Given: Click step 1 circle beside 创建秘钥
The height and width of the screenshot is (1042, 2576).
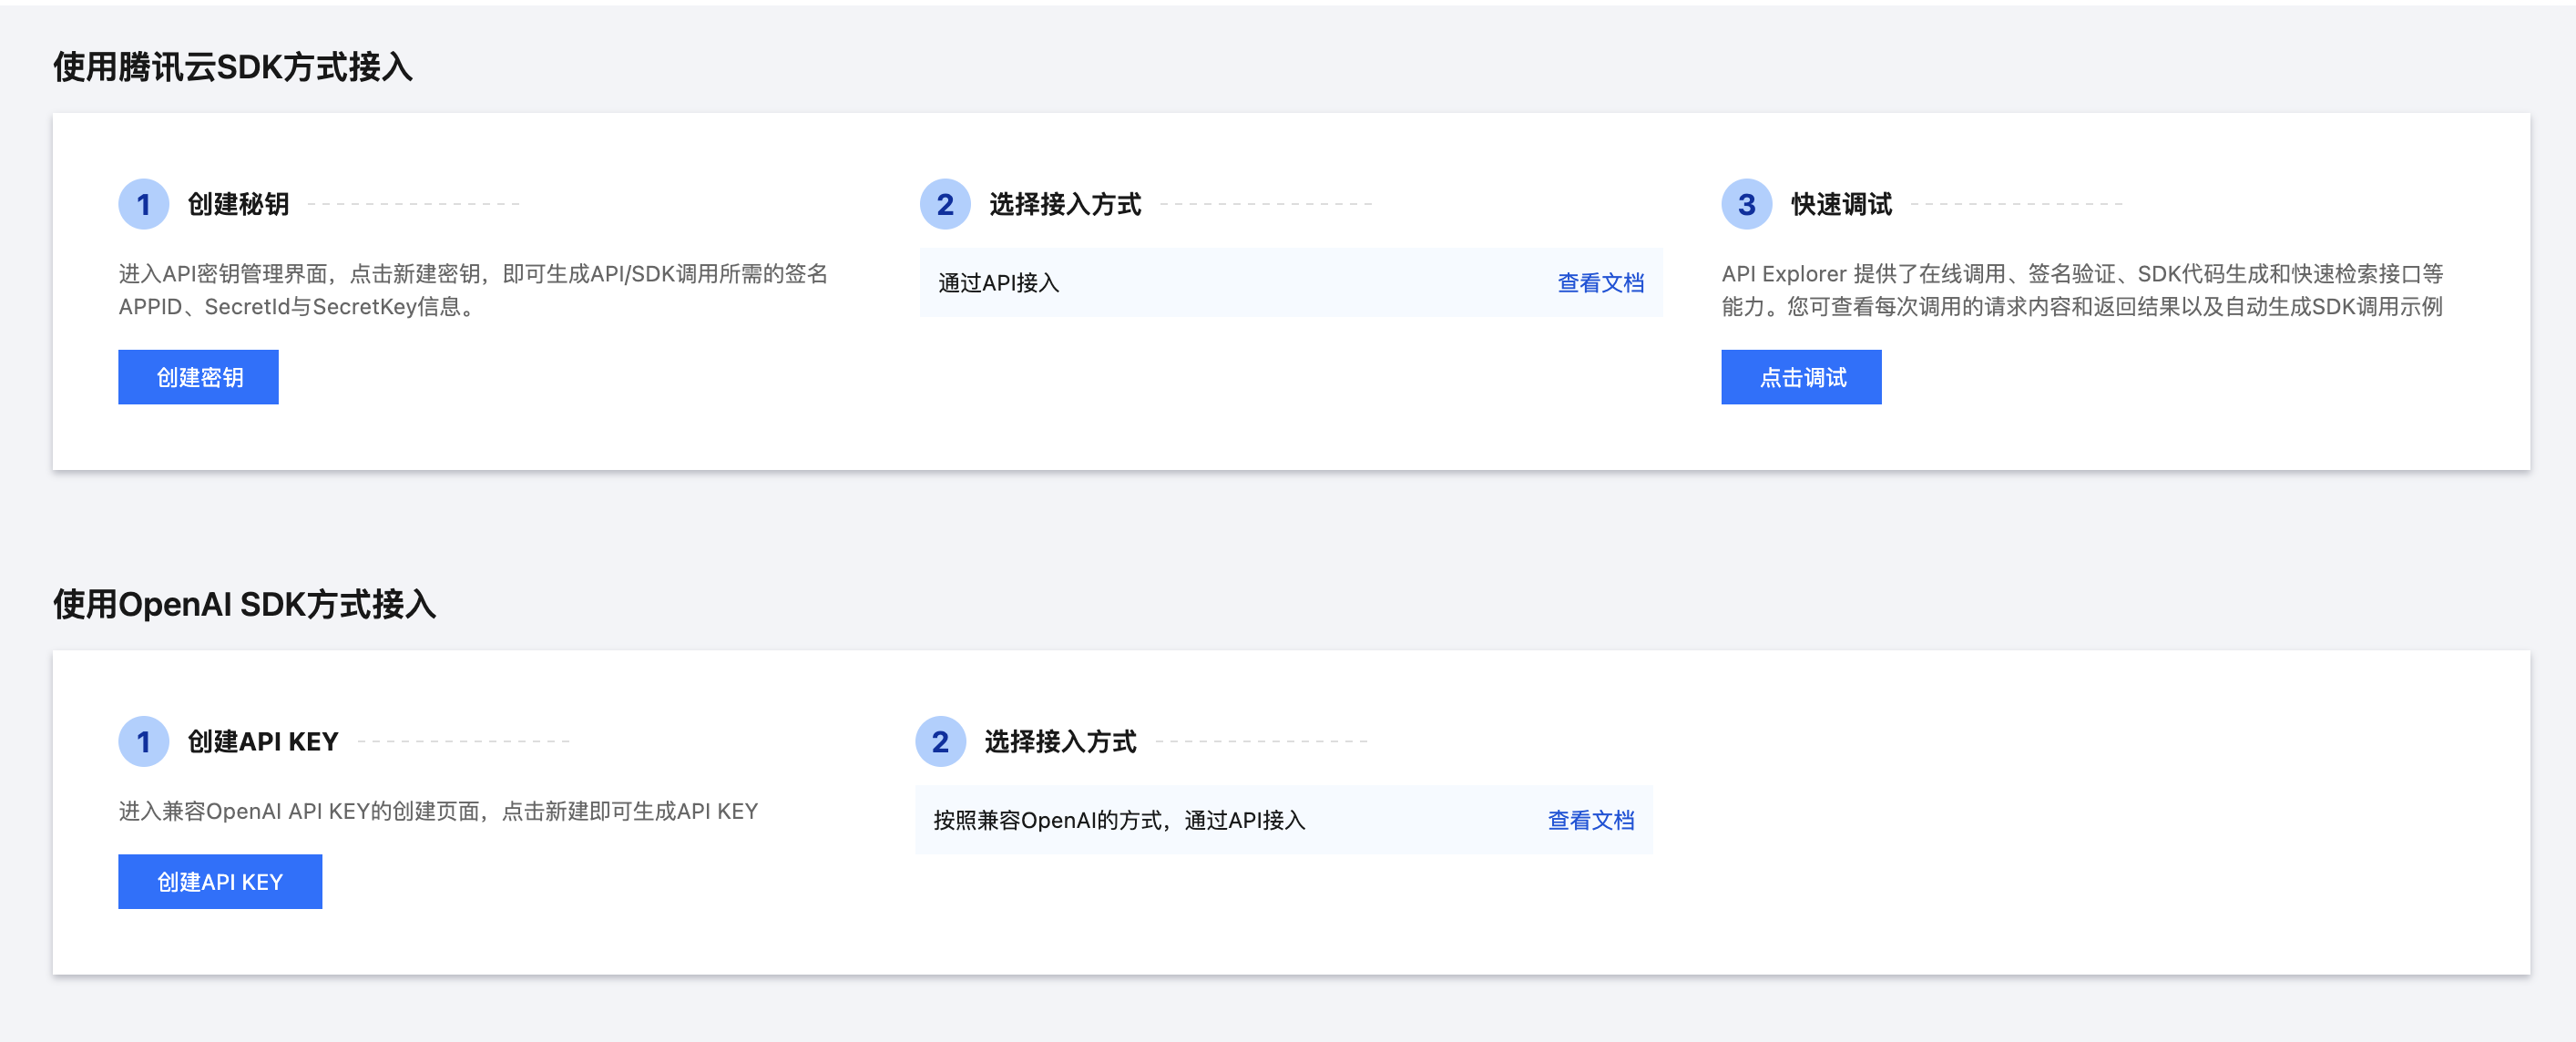Looking at the screenshot, I should [x=143, y=204].
